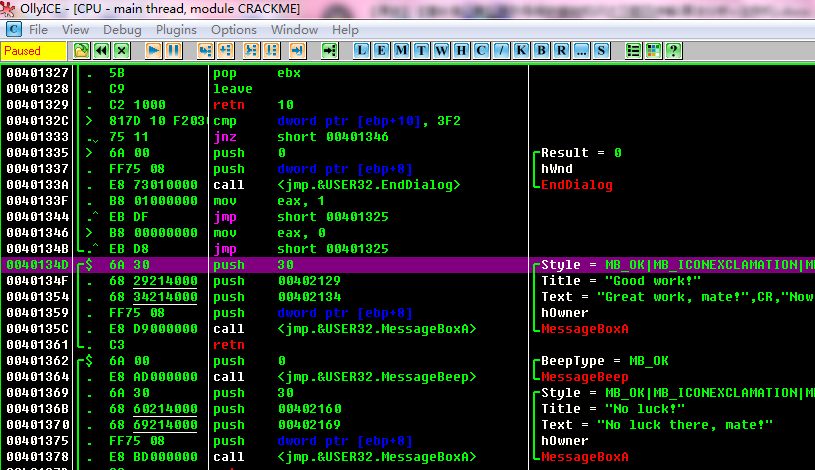Show Run trace with ... button

point(581,50)
